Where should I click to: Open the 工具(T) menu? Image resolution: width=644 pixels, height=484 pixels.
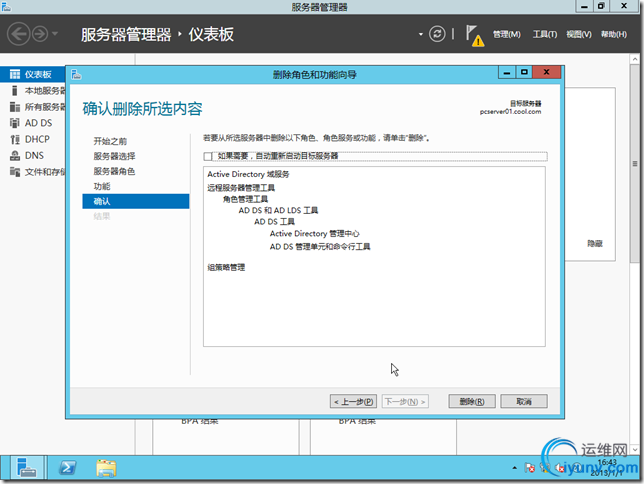click(x=545, y=35)
